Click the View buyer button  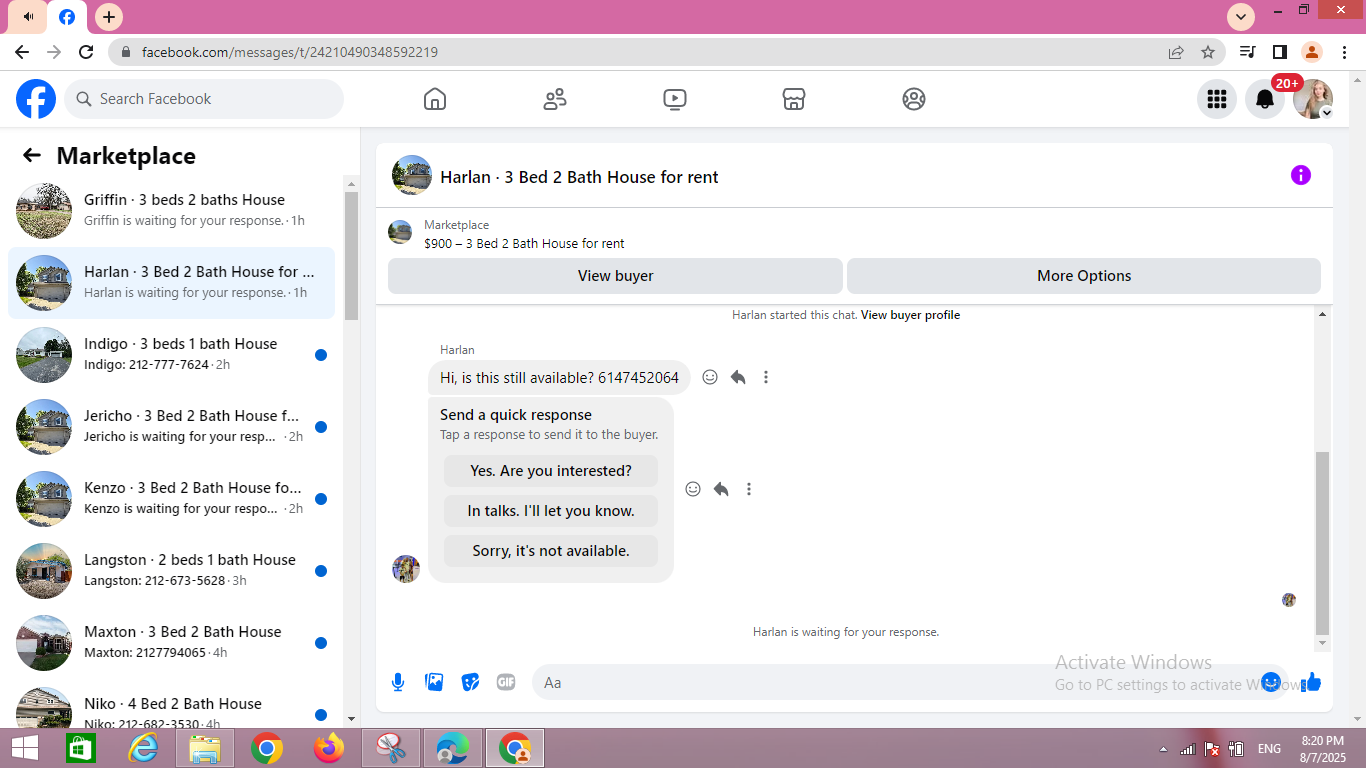(615, 276)
